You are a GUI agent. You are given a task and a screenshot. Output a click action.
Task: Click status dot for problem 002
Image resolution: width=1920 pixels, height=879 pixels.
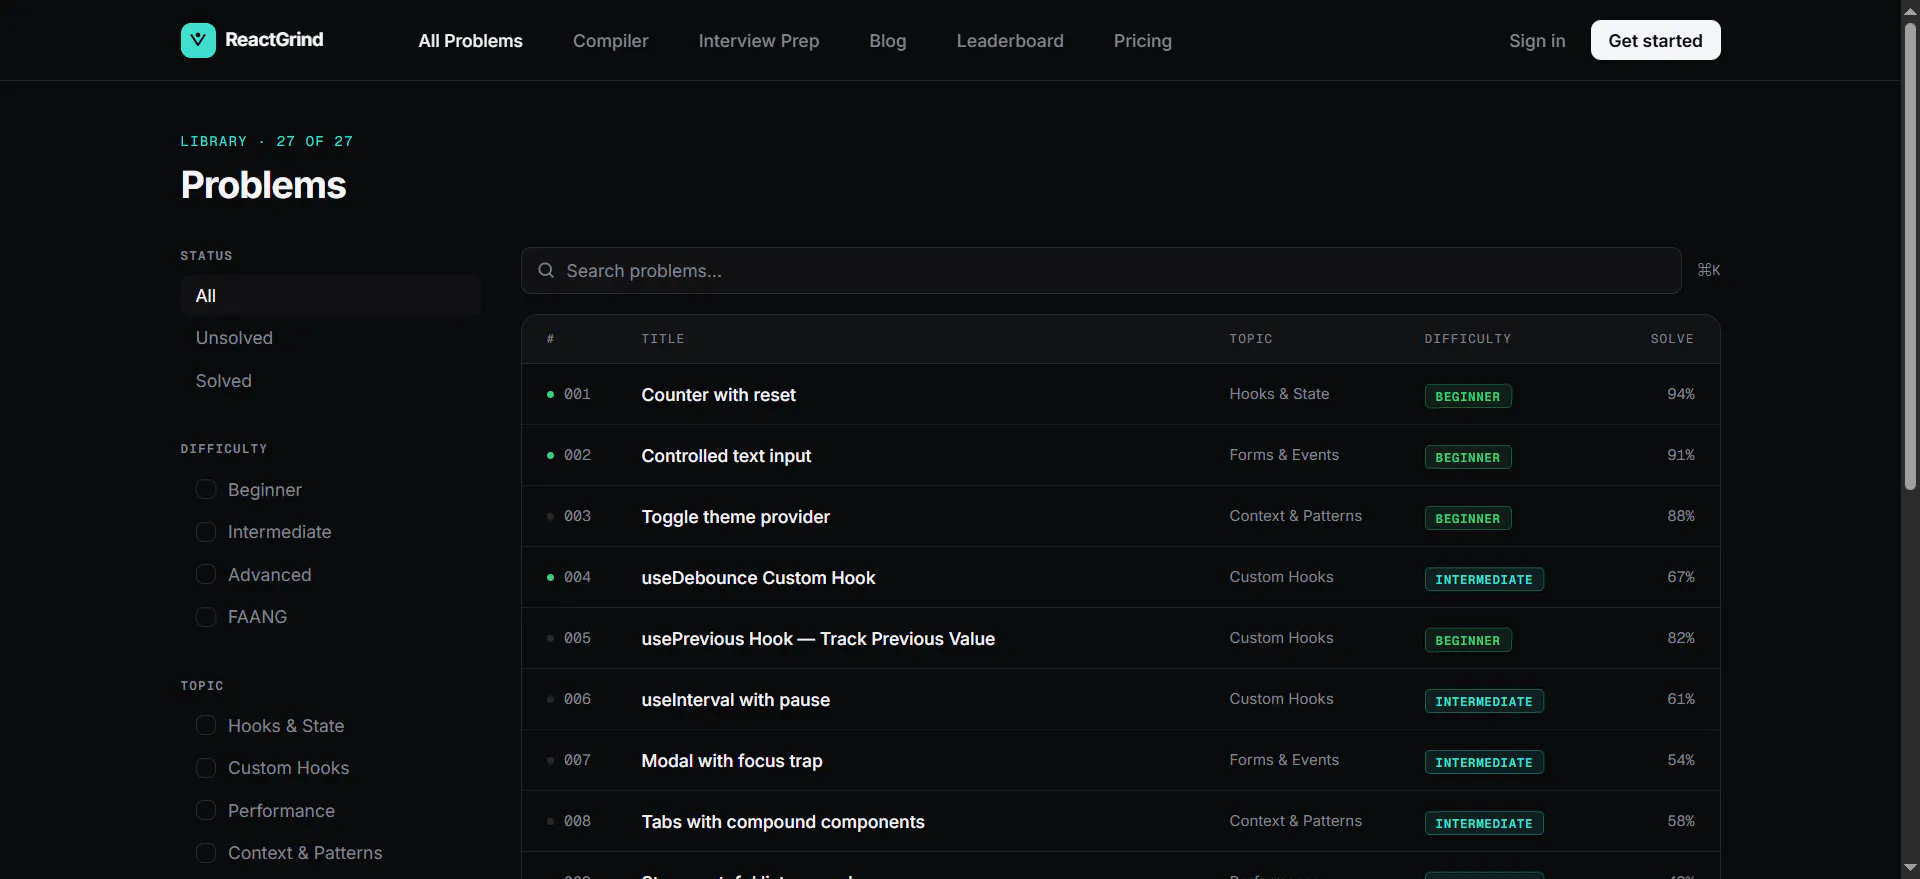pyautogui.click(x=550, y=455)
